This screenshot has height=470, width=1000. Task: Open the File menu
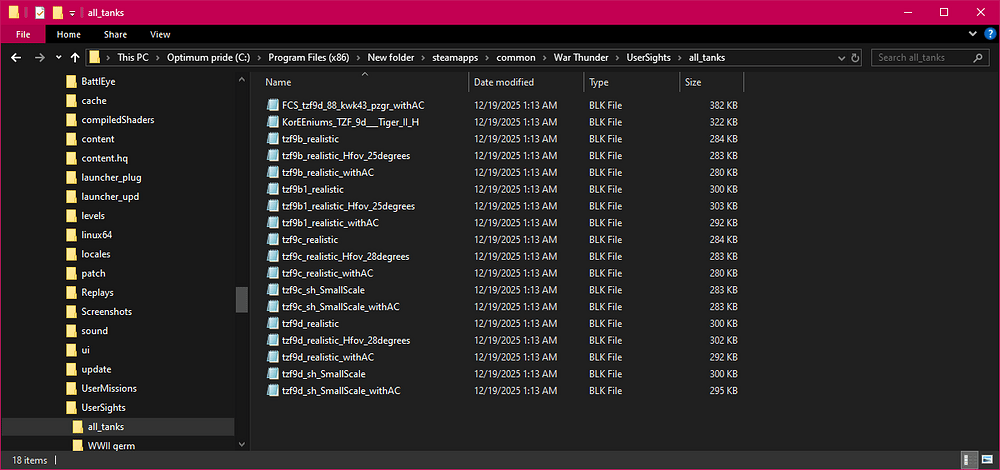click(x=21, y=34)
